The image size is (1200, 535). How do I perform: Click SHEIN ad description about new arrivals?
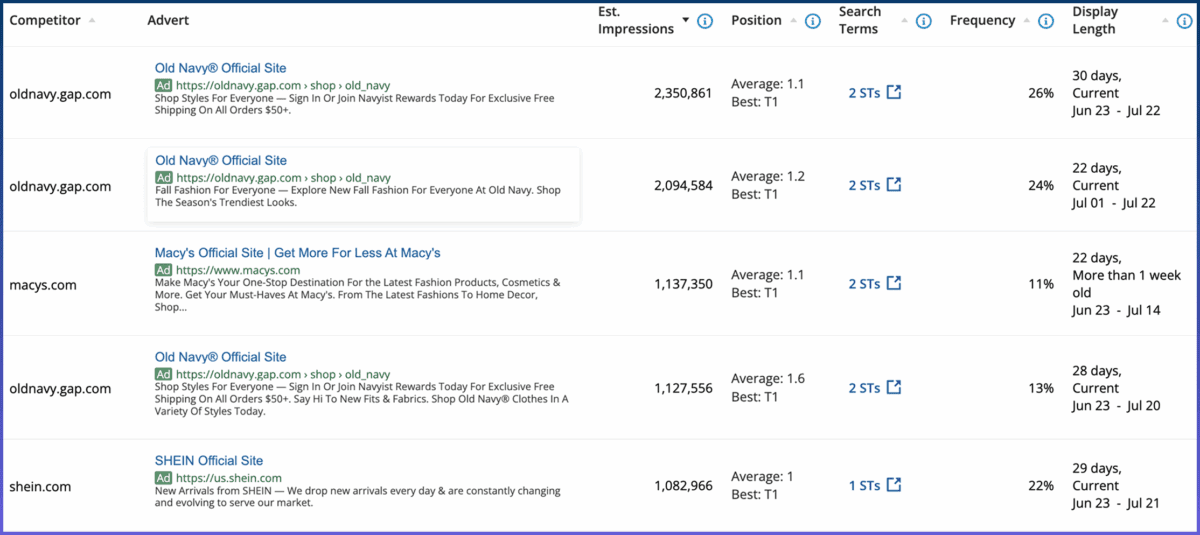click(358, 497)
